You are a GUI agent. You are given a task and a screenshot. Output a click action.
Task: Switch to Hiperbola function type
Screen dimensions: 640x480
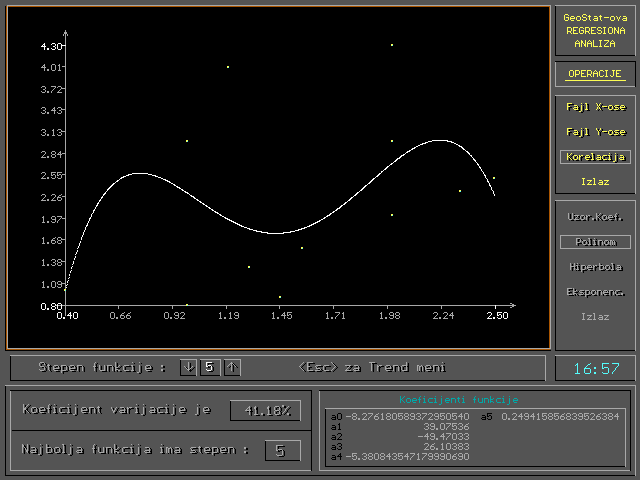(595, 267)
